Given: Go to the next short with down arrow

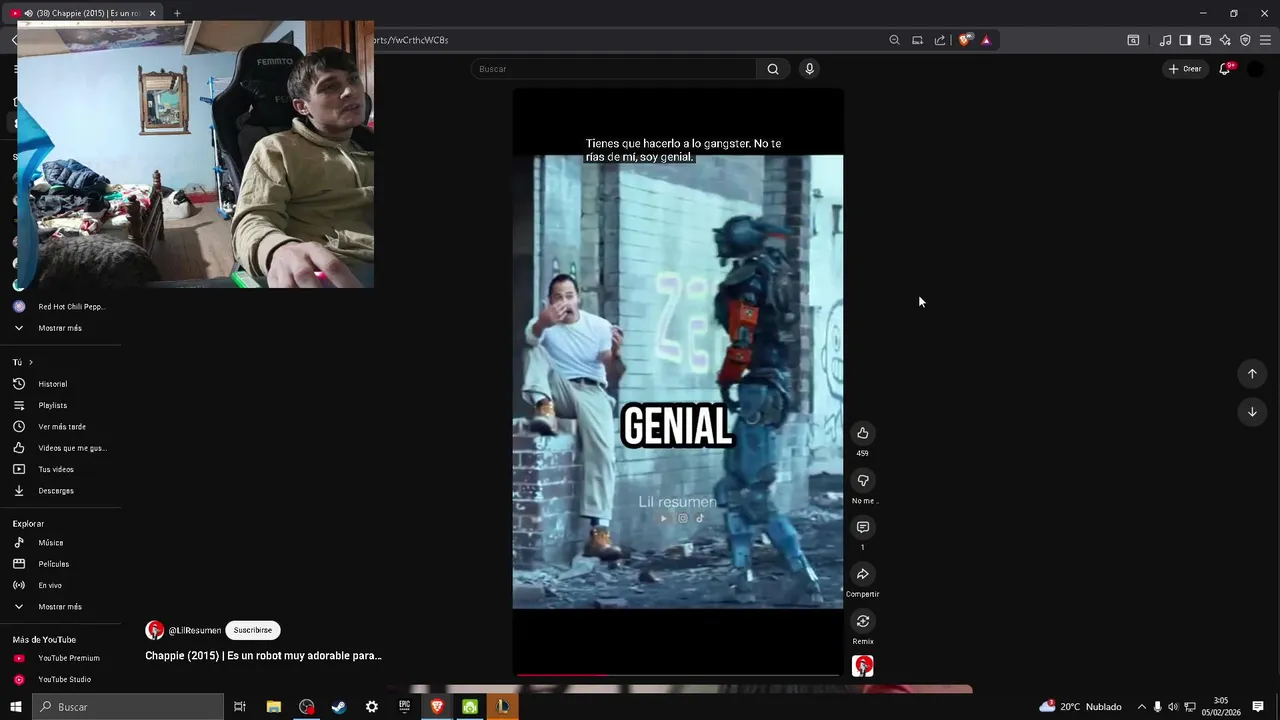Looking at the screenshot, I should [1252, 412].
